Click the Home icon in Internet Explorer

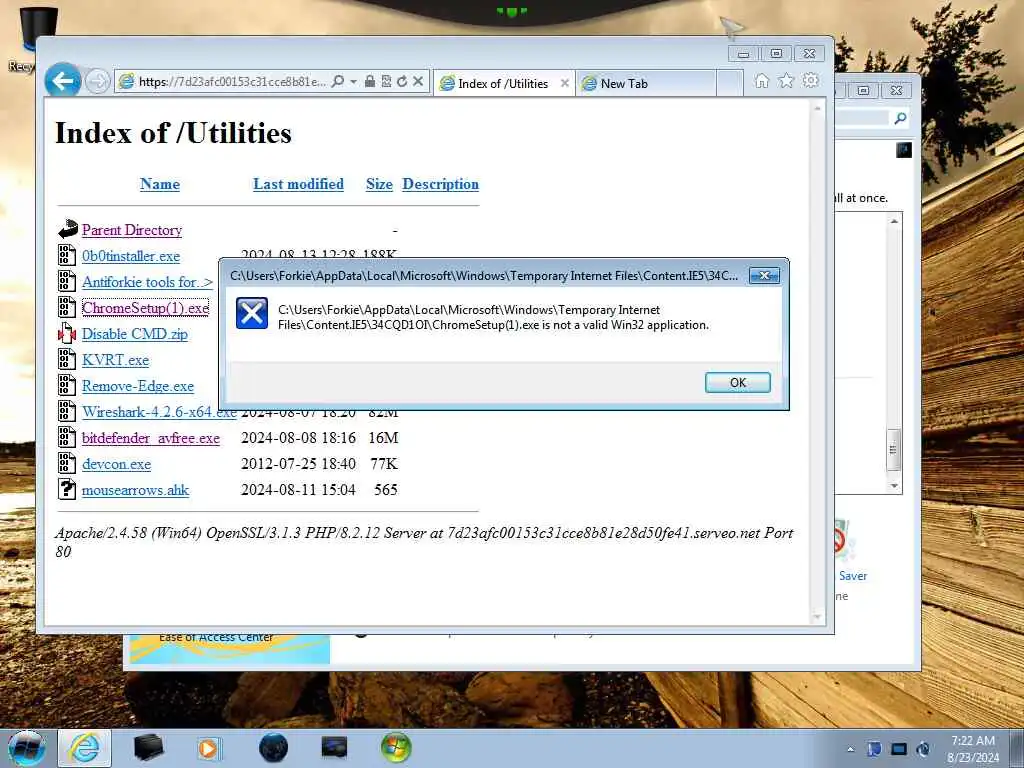[761, 81]
